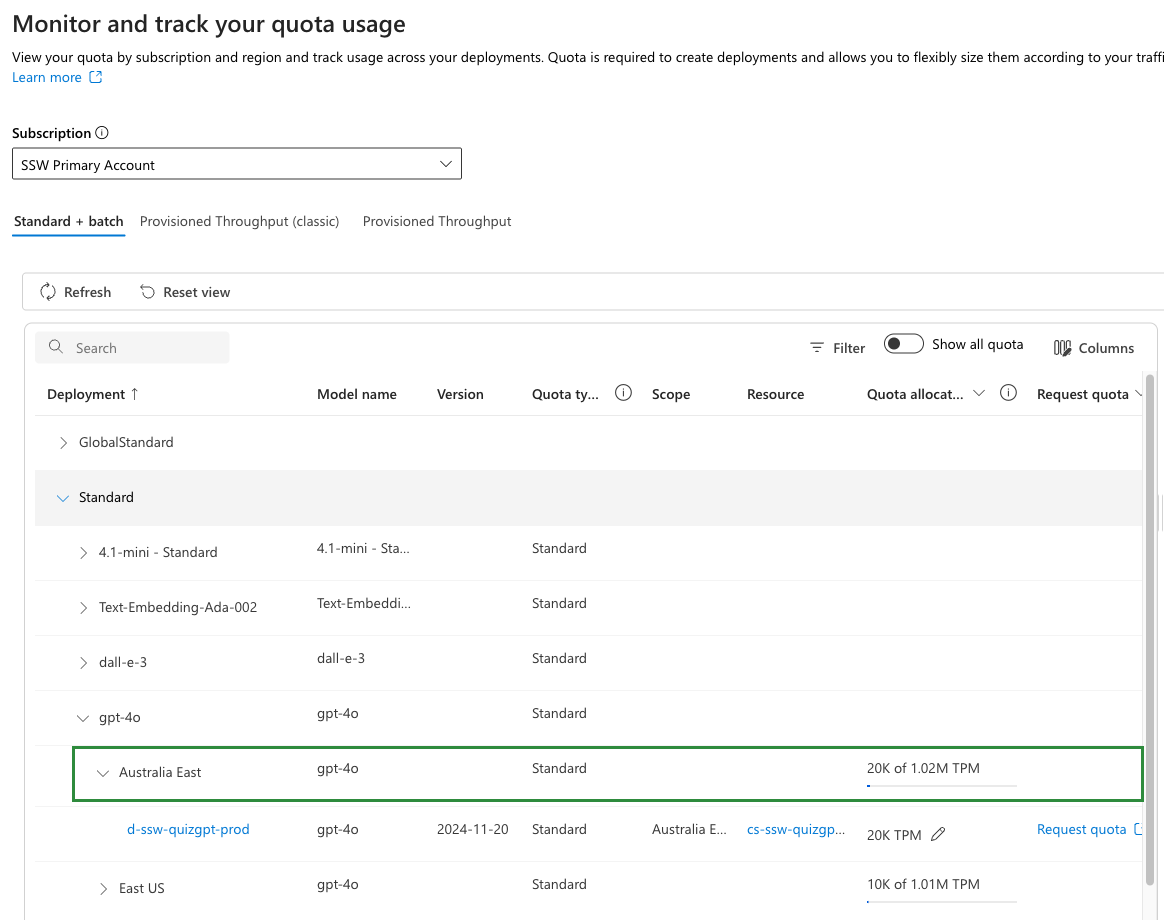Click the pencil icon beside 20K TPM
This screenshot has width=1164, height=920.
[x=938, y=834]
